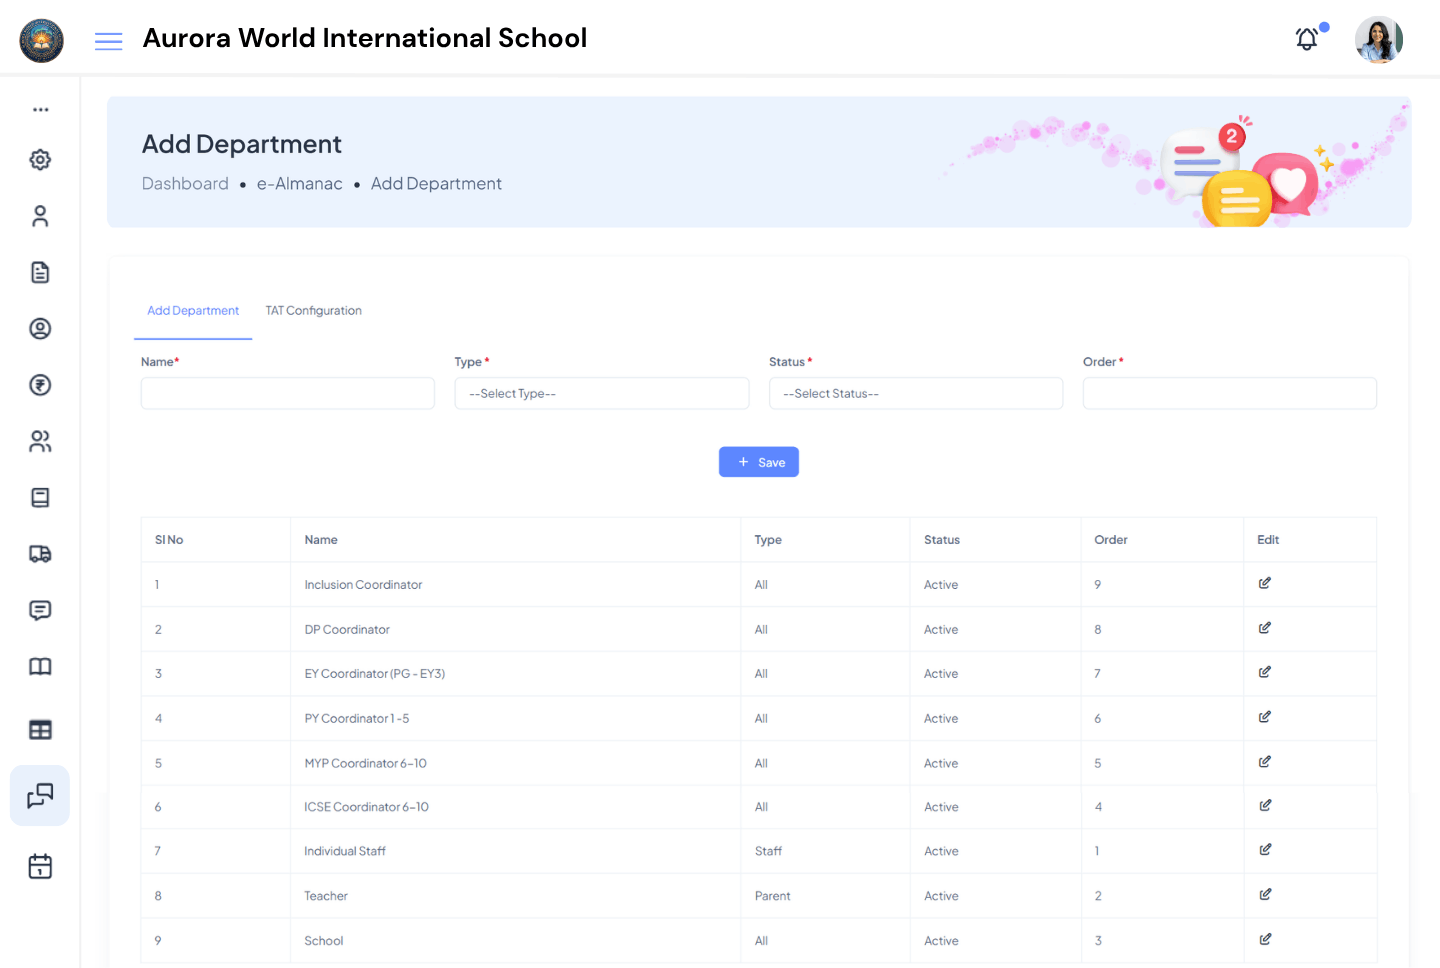Click the notification bell icon
The width and height of the screenshot is (1440, 968).
coord(1306,39)
